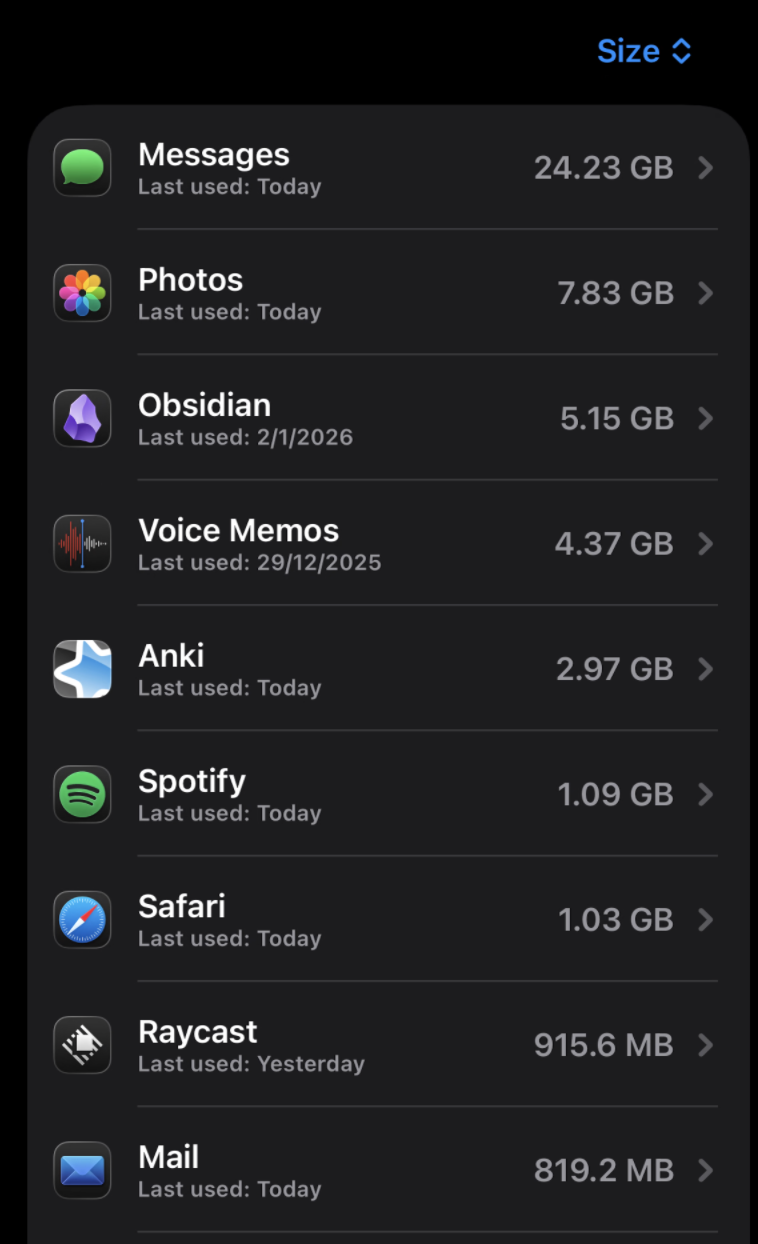The height and width of the screenshot is (1244, 758).
Task: Tap the Spotify app icon
Action: coord(82,794)
